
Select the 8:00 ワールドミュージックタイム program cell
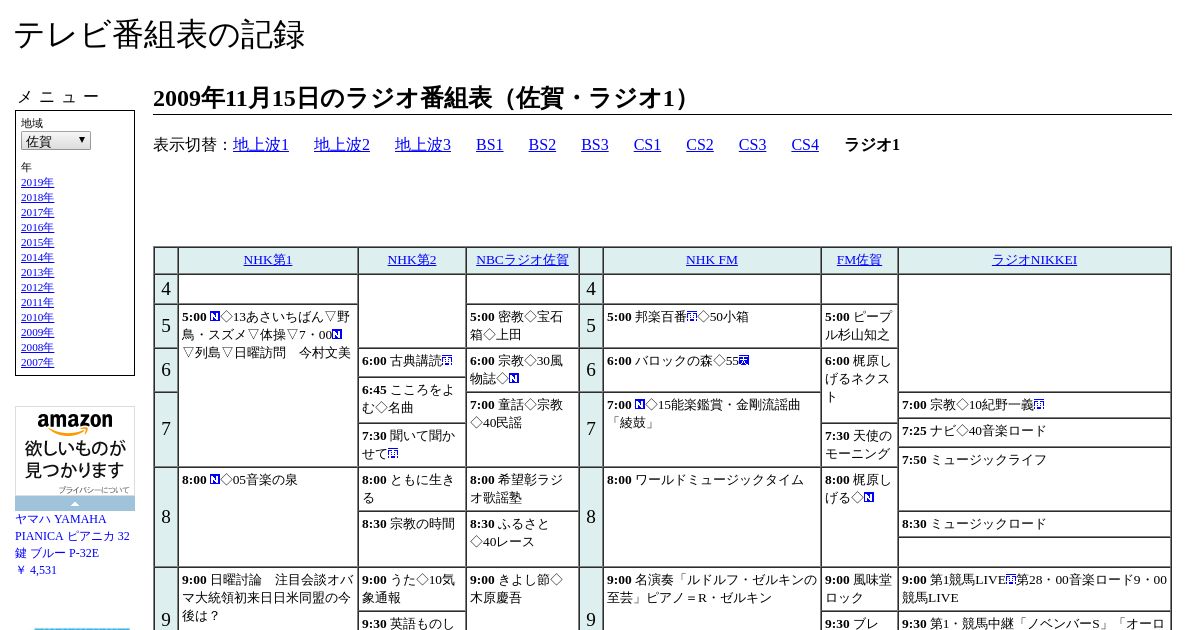(712, 517)
